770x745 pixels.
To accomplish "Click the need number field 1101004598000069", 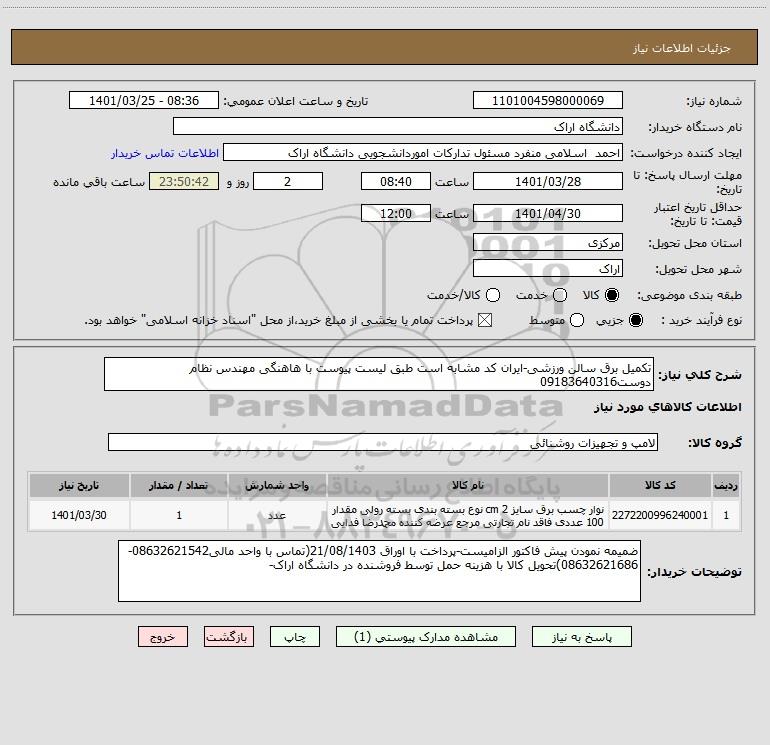I will click(x=548, y=101).
